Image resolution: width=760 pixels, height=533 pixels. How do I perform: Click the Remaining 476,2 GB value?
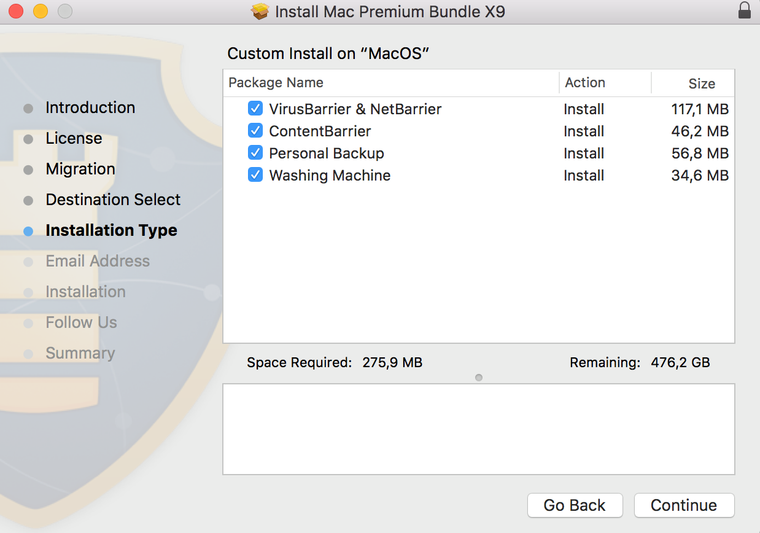tap(680, 362)
